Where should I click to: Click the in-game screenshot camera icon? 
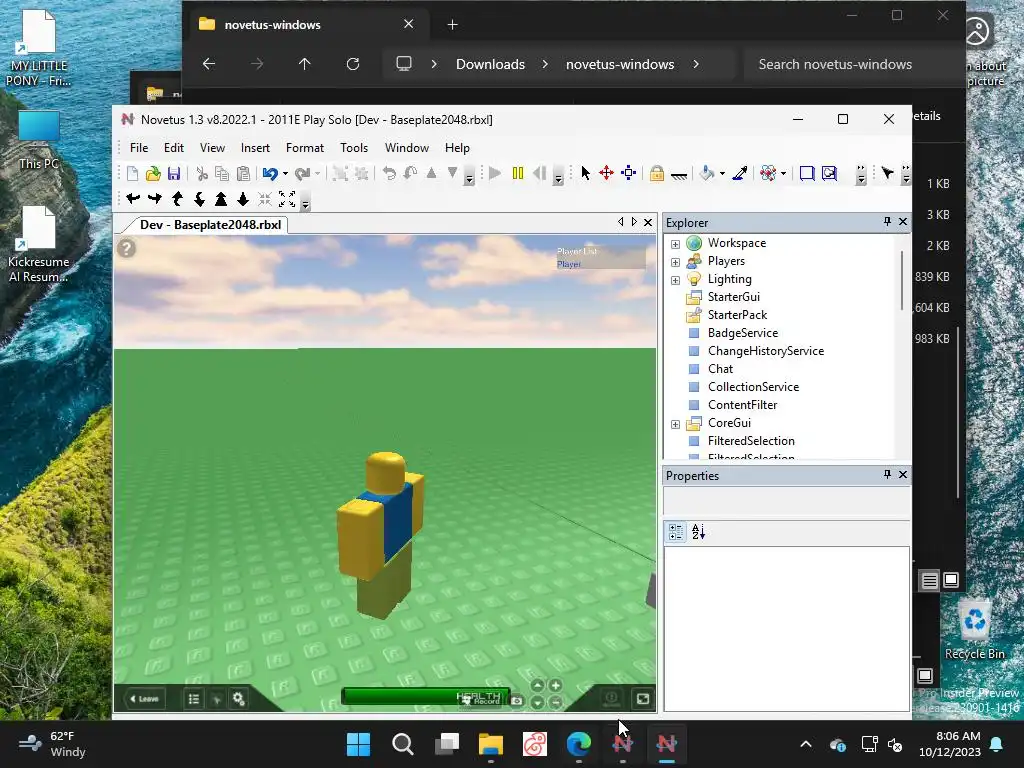[517, 701]
